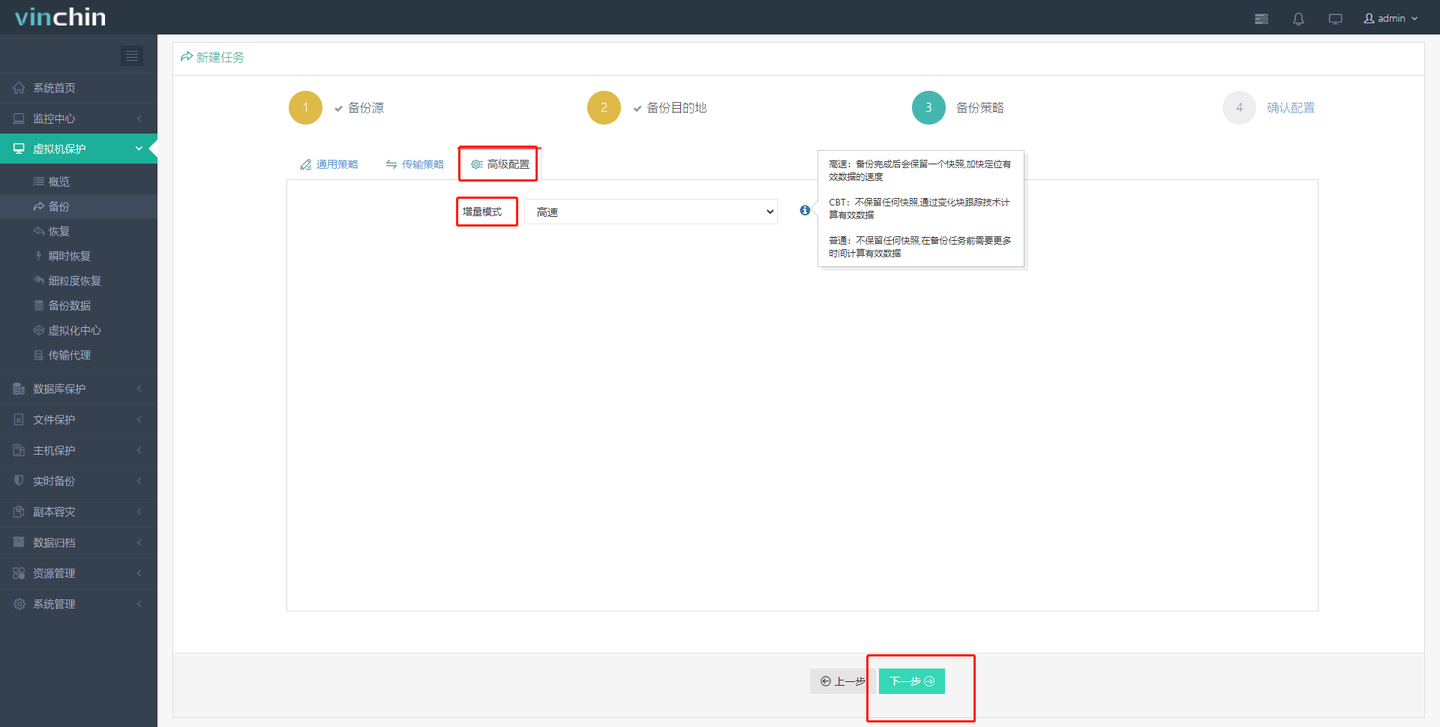Select the 高级配置 tab
The image size is (1440, 727).
point(500,164)
